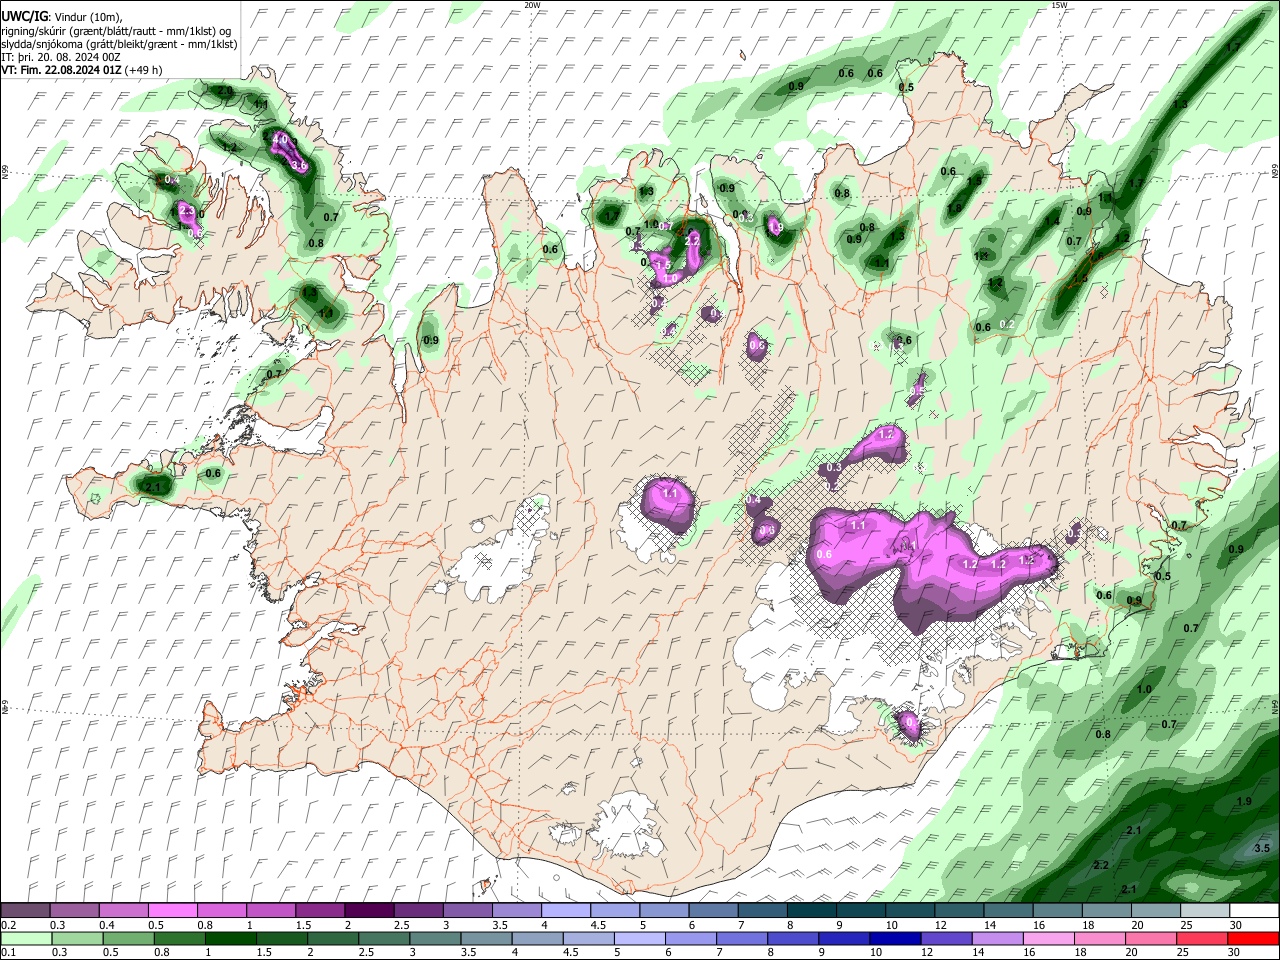Select the lower legend swatch labeled 25
The image size is (1280, 960).
(x=1202, y=939)
